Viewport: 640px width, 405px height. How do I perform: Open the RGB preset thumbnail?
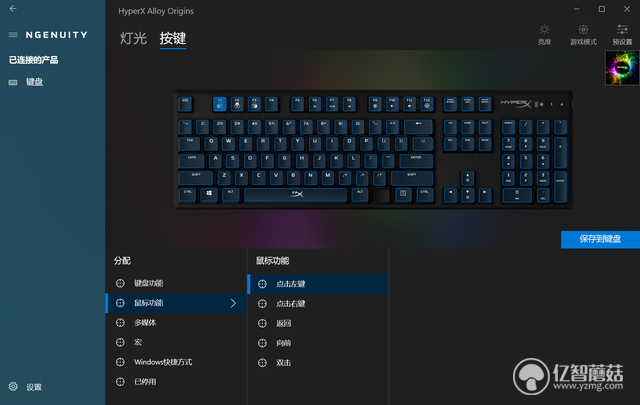pos(622,68)
